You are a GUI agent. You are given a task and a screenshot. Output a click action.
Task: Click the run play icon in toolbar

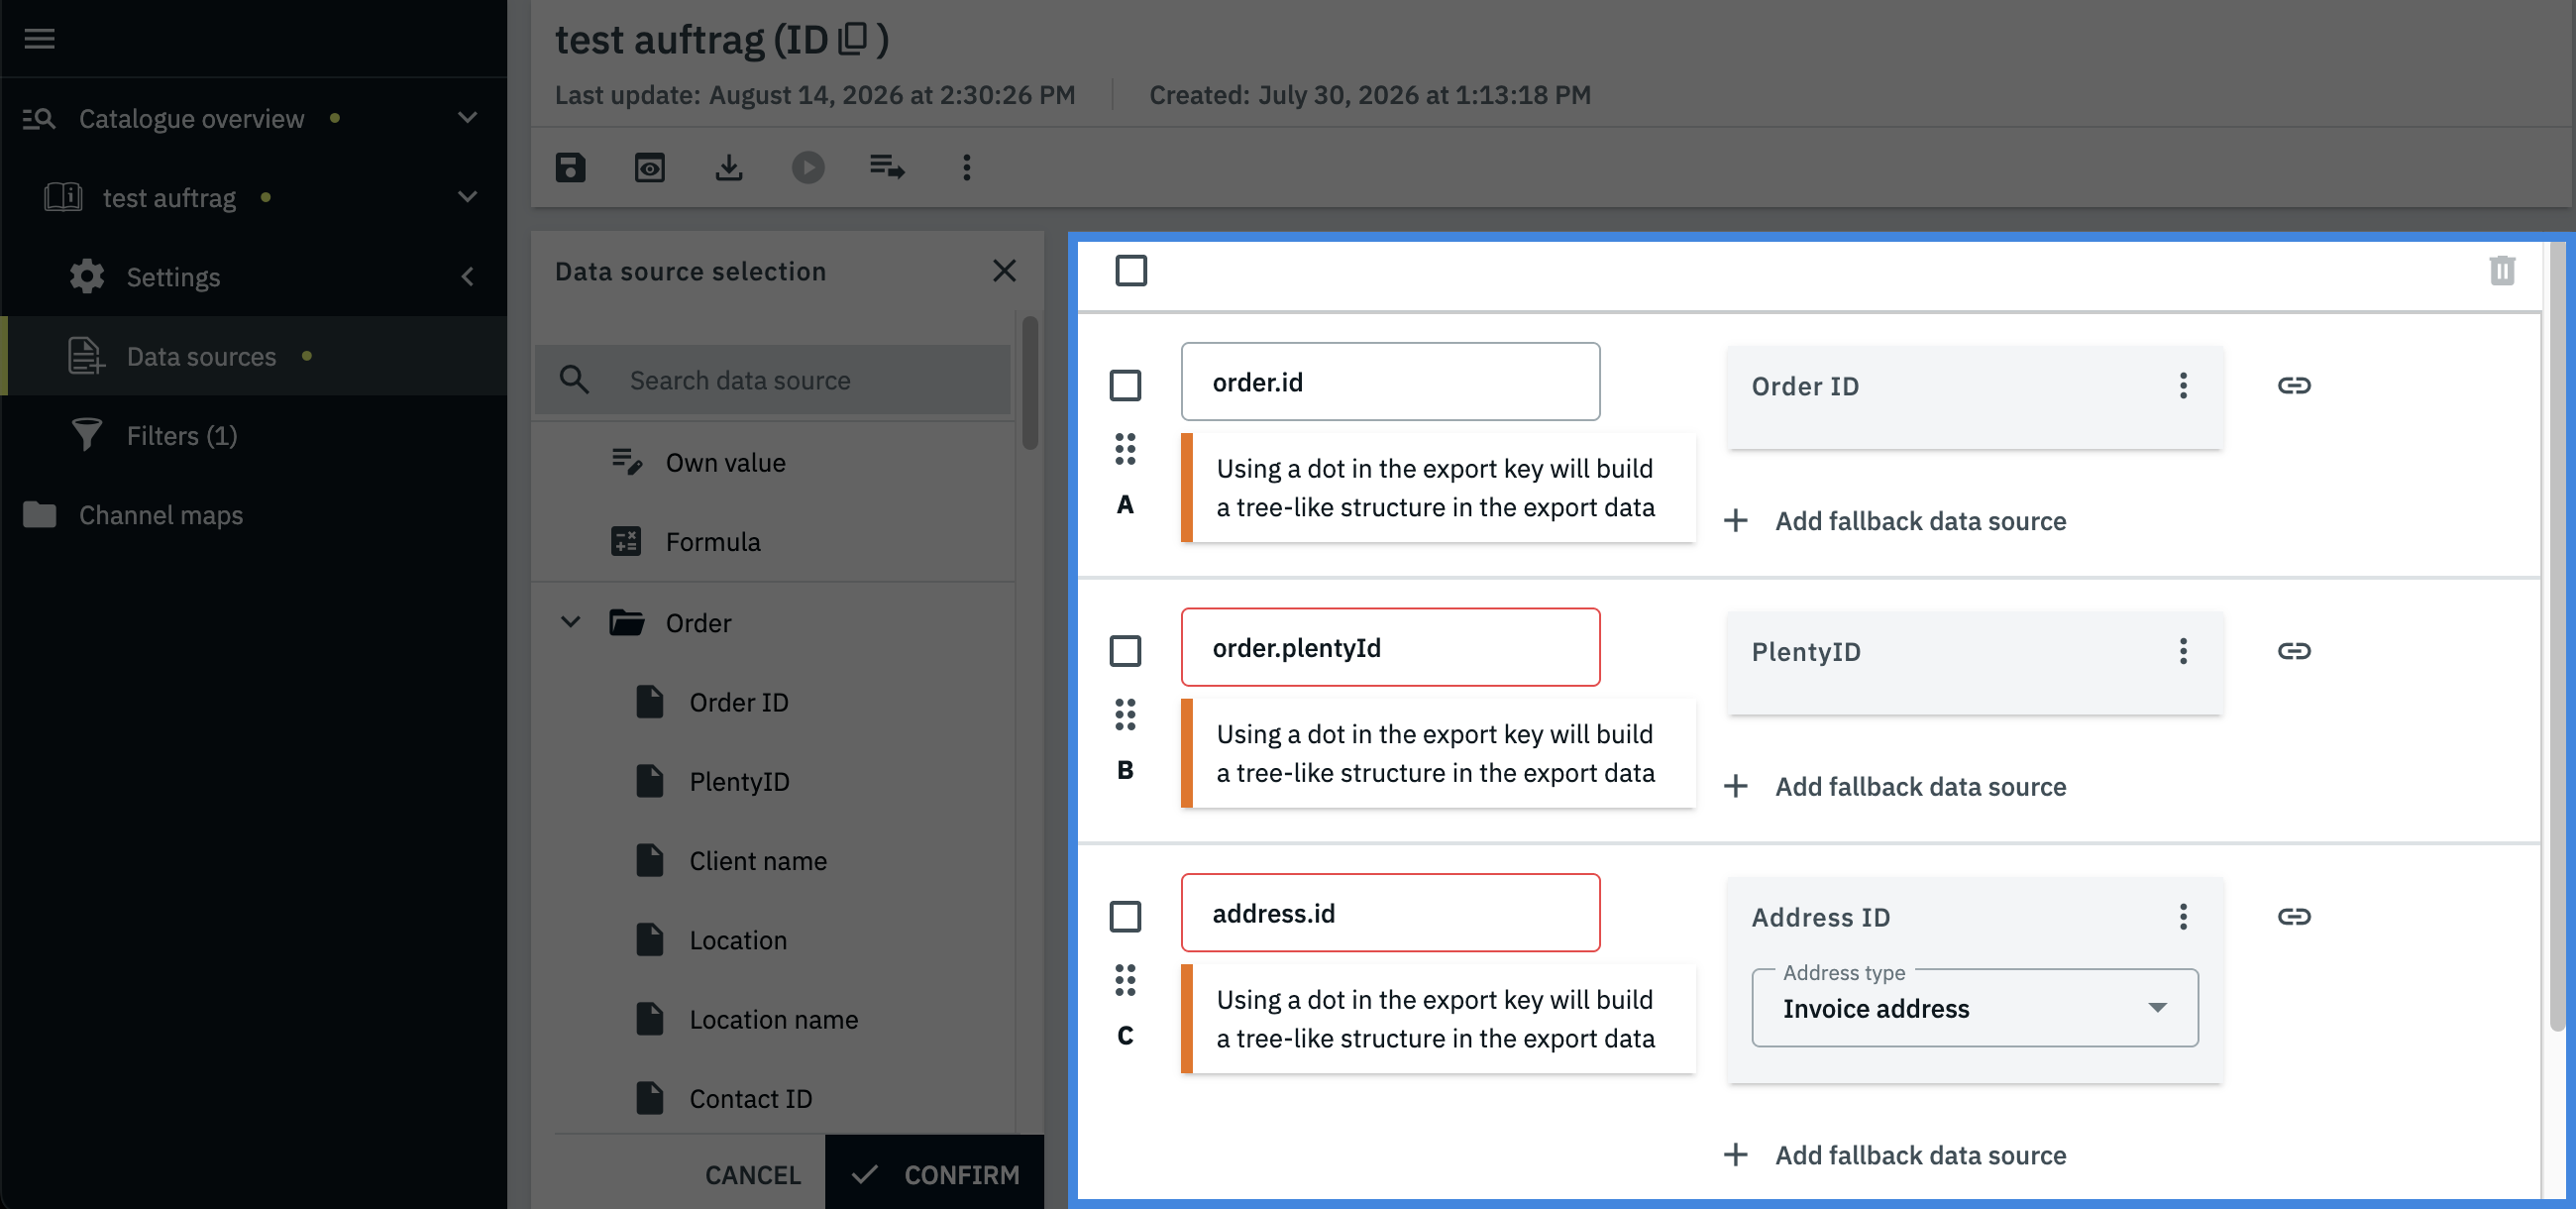808,167
